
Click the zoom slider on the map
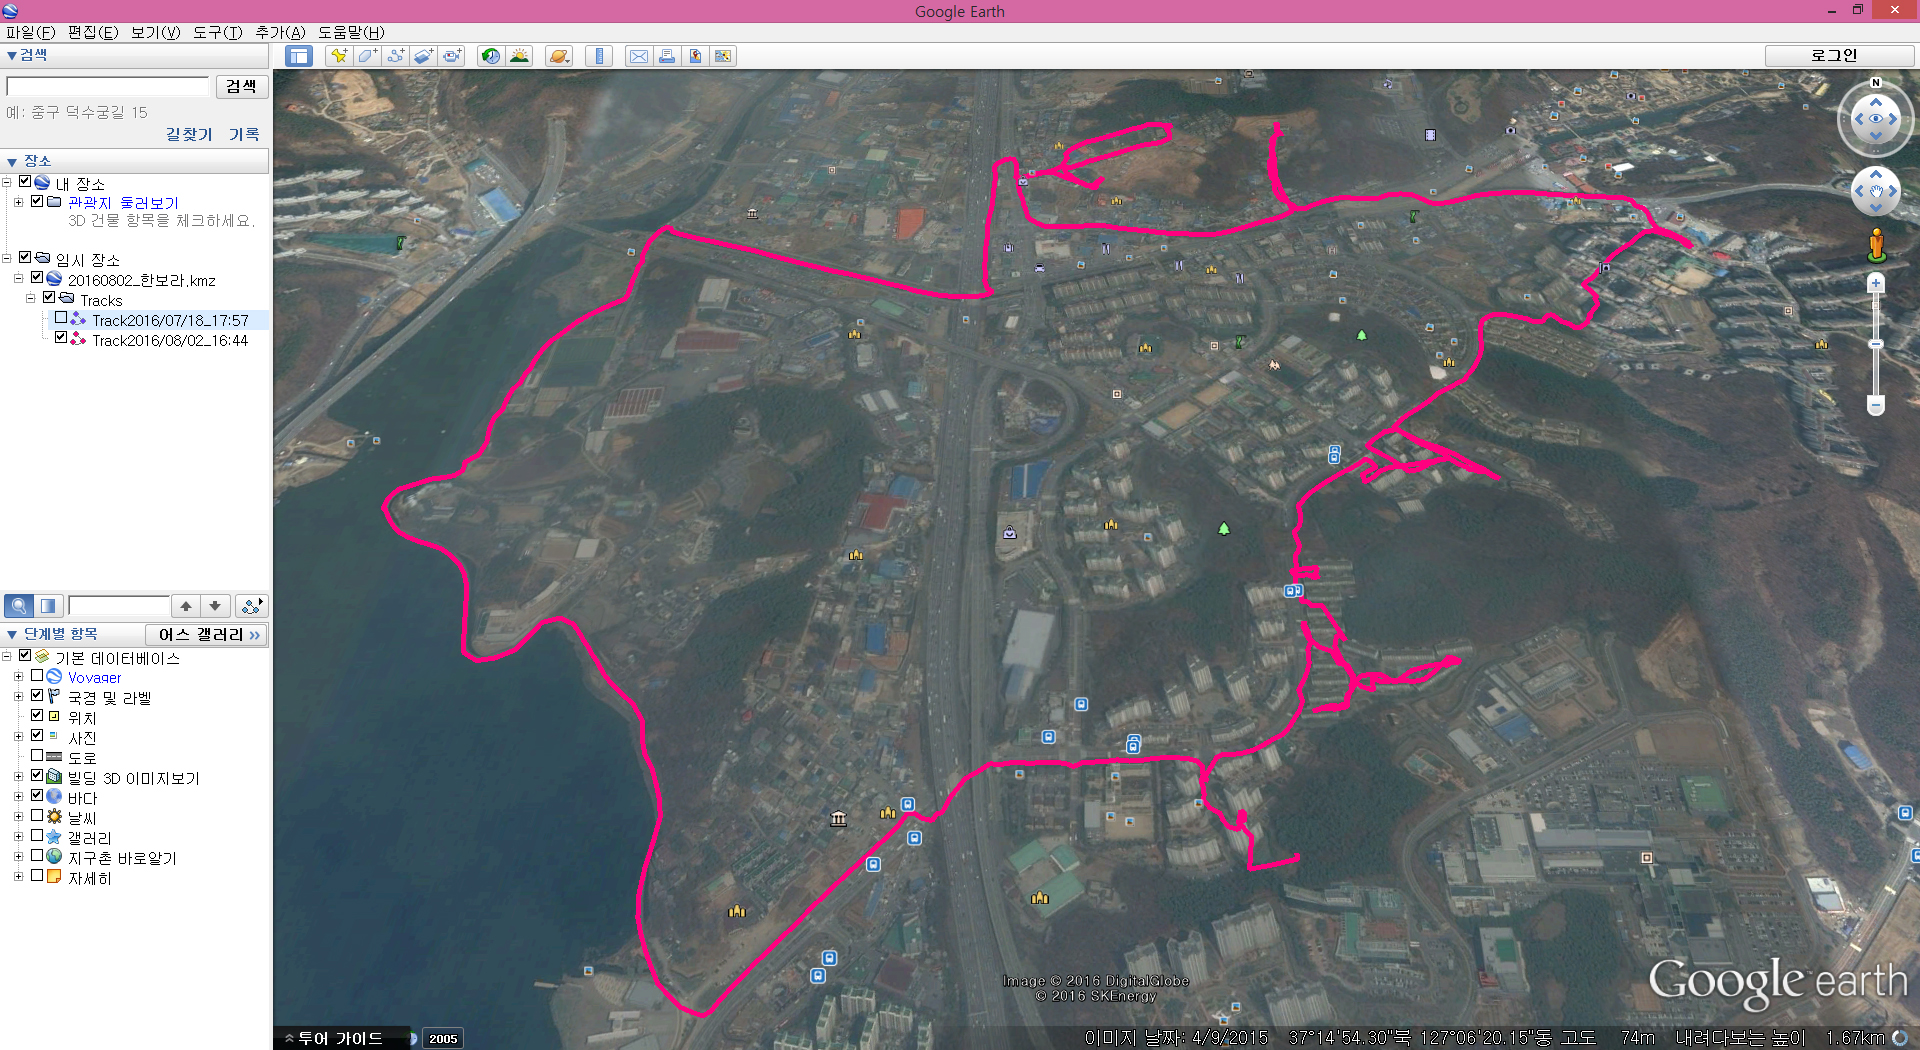pyautogui.click(x=1876, y=345)
